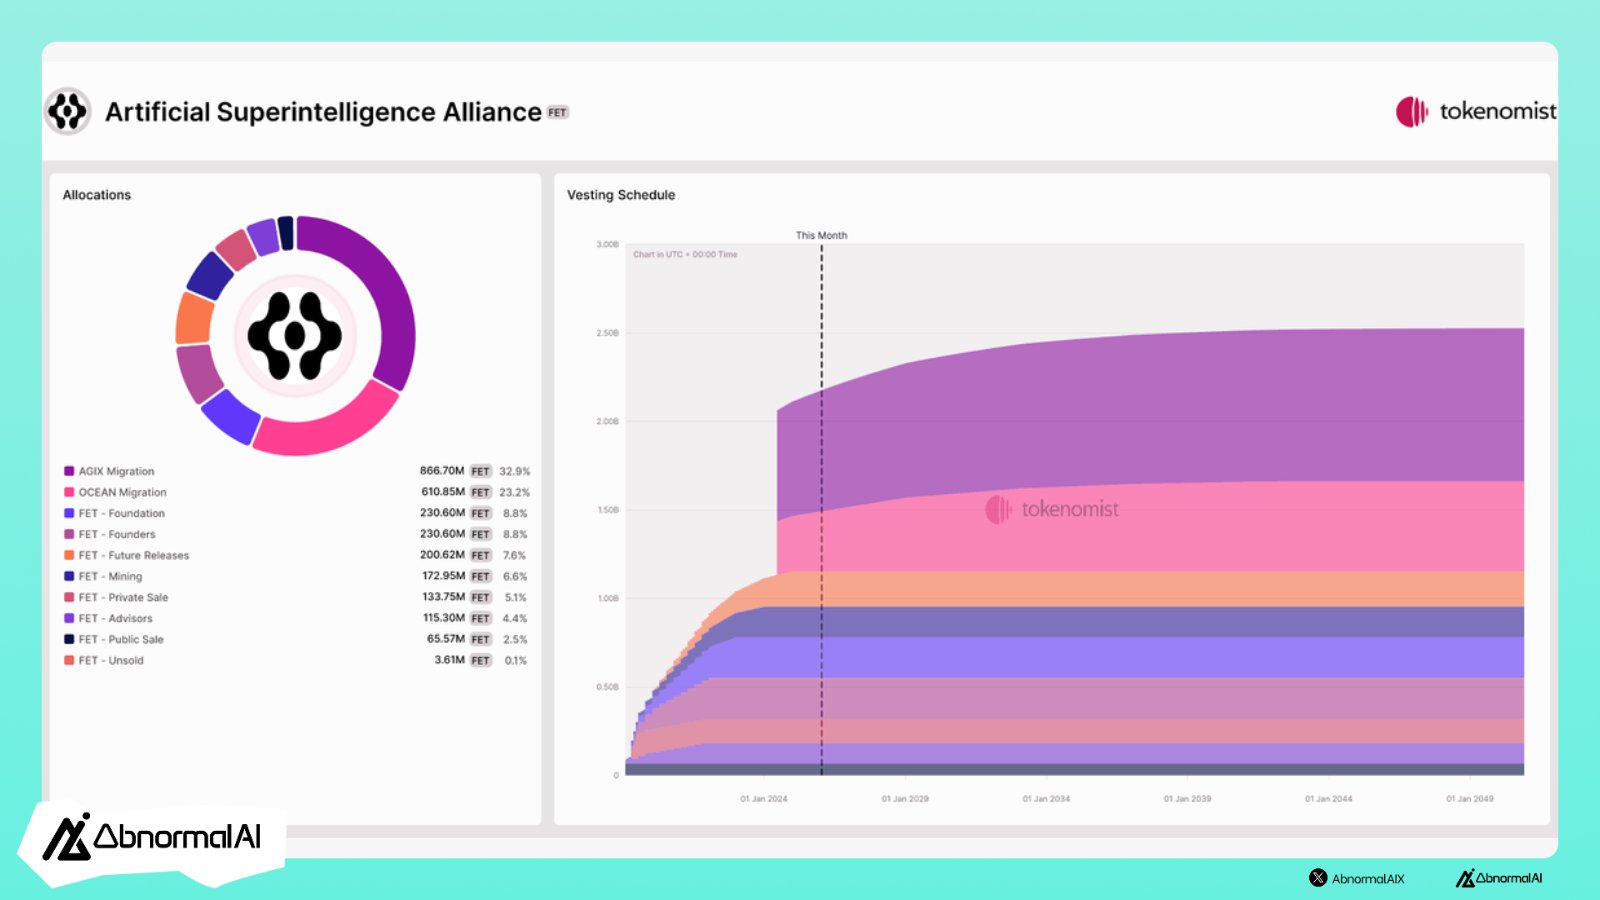
Task: Select the FET - Mining legend swatch
Action: (69, 576)
